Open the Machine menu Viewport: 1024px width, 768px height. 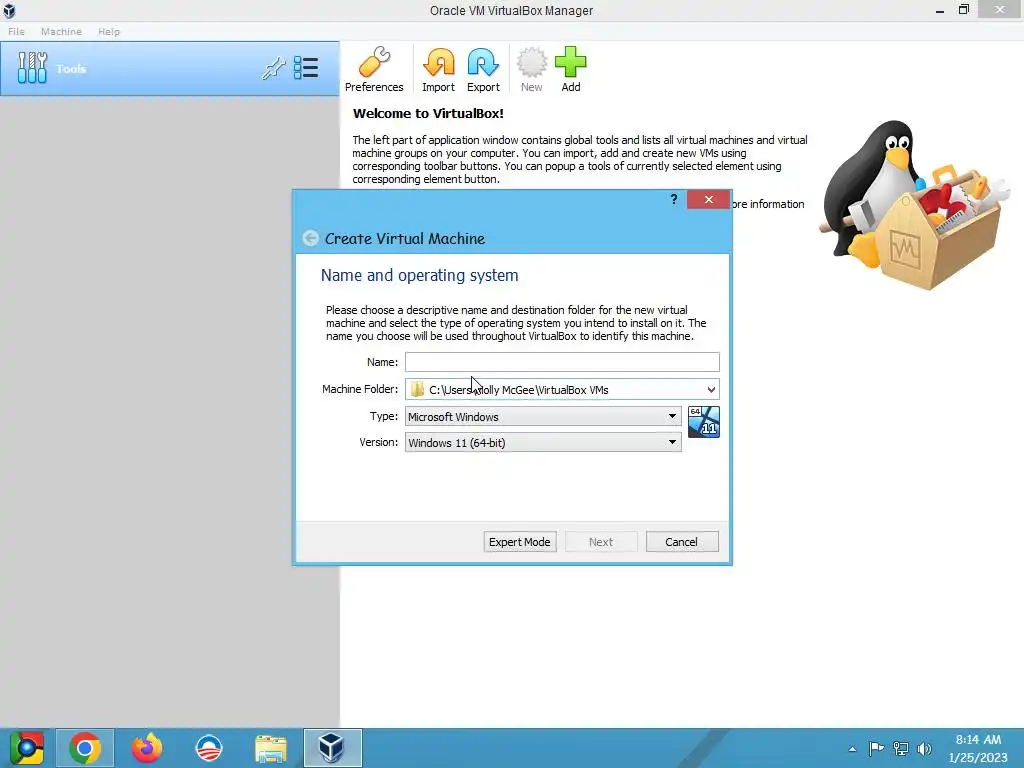coord(61,31)
